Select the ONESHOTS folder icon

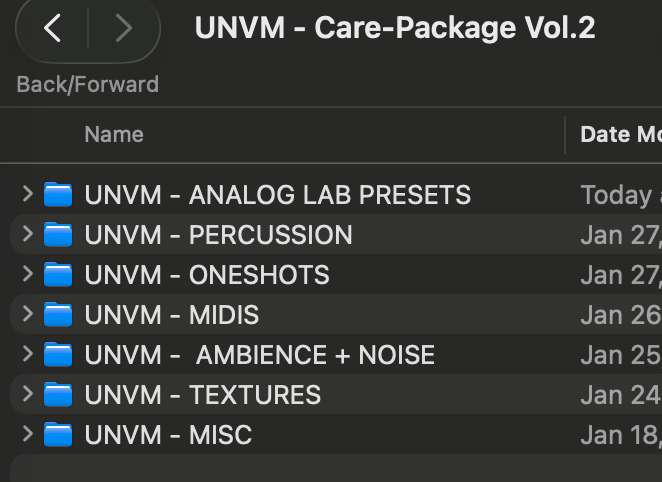[59, 275]
